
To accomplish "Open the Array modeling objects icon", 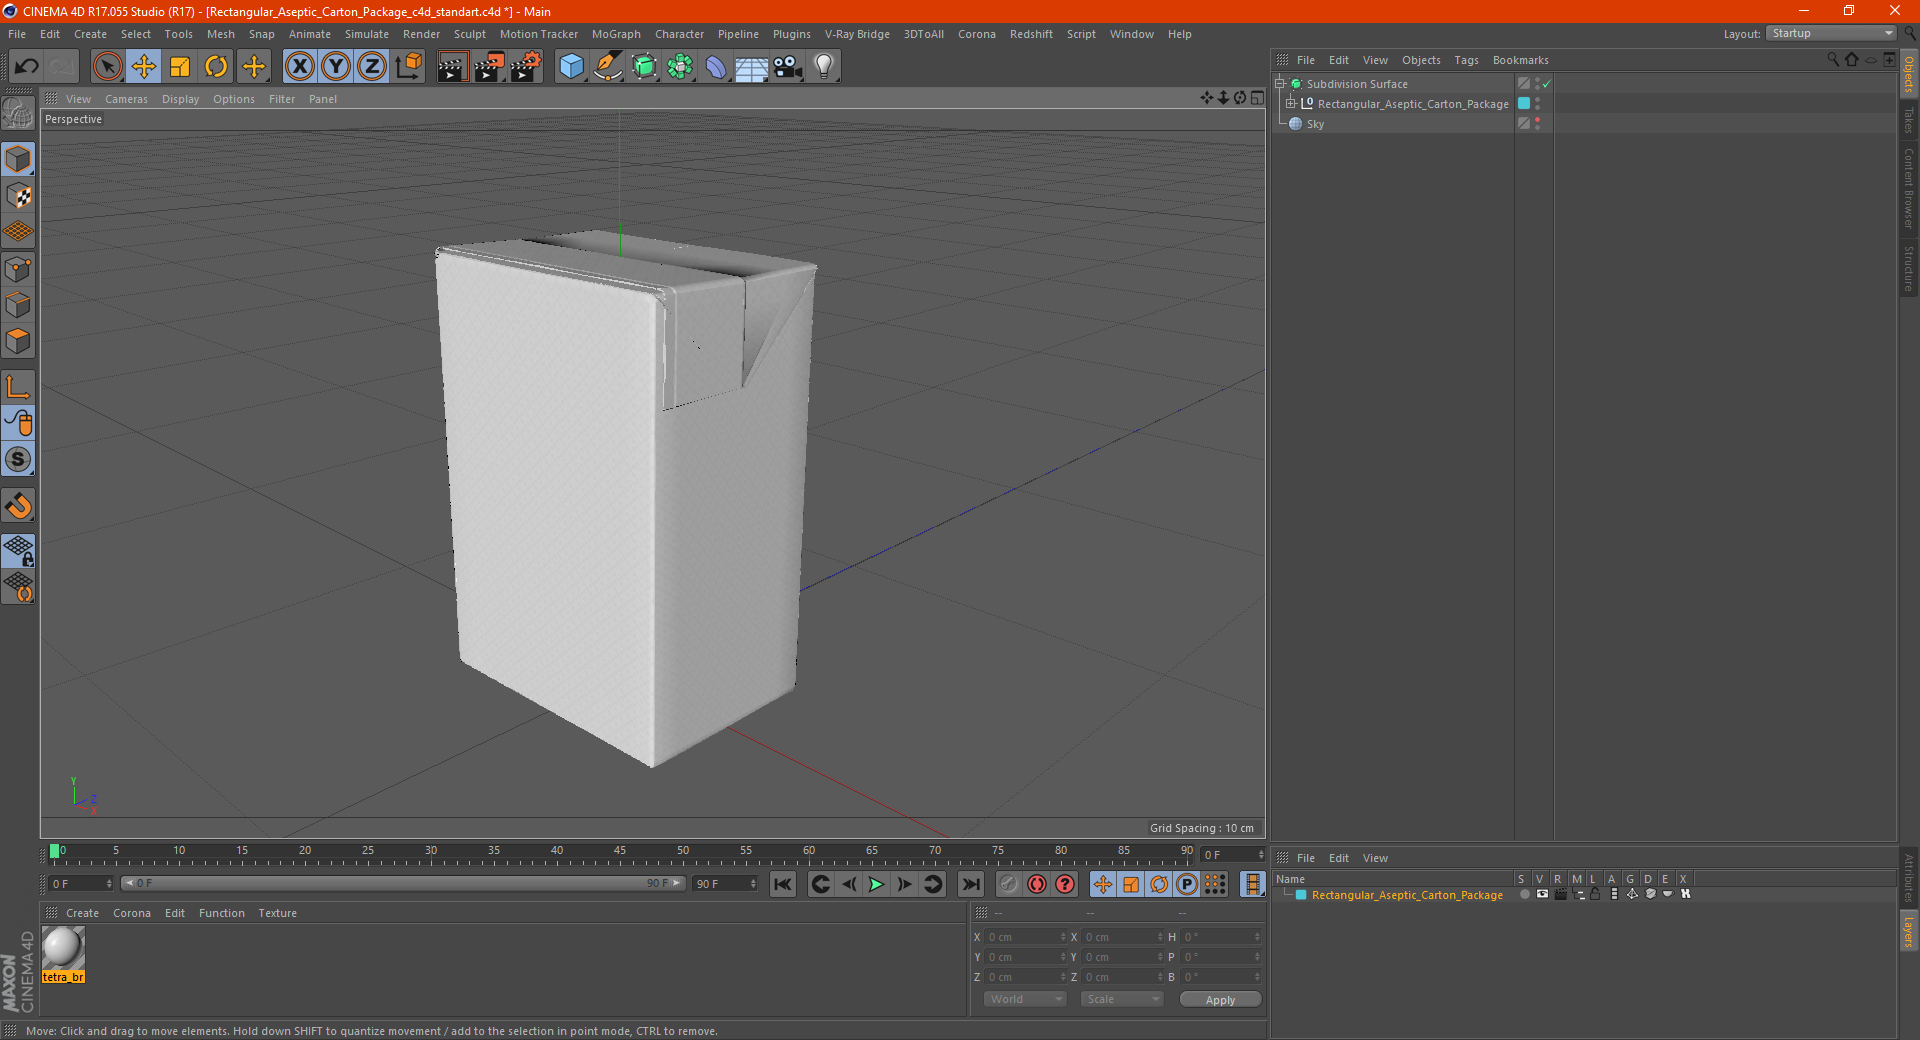I will (x=680, y=67).
